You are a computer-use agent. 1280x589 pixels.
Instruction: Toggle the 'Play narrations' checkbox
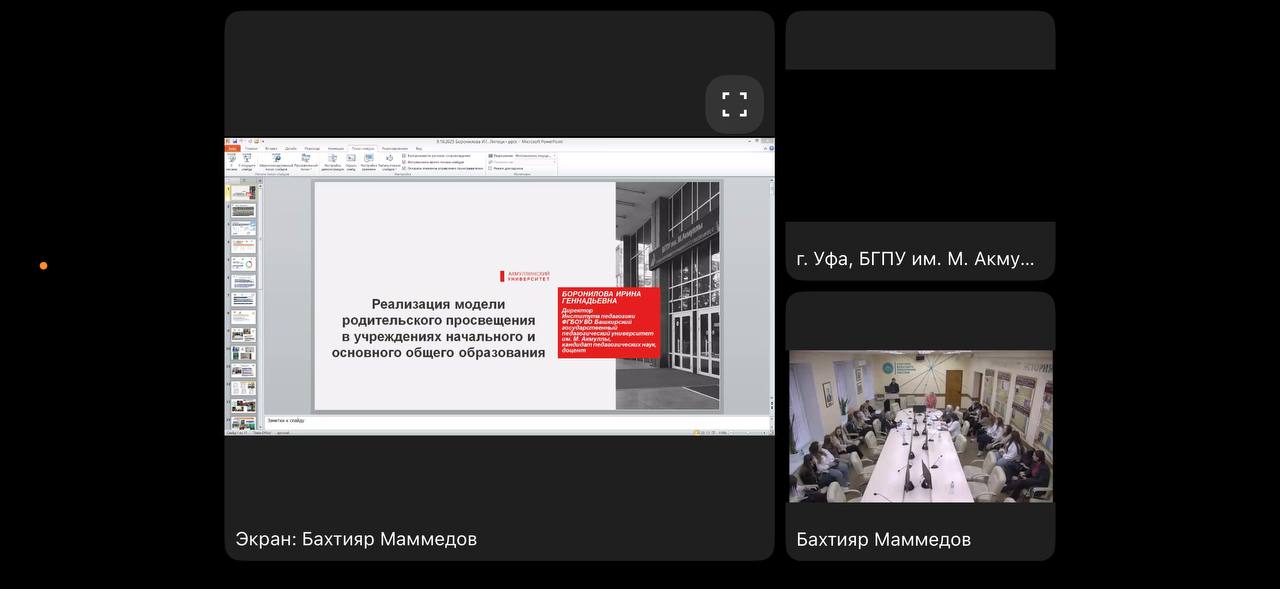[404, 156]
